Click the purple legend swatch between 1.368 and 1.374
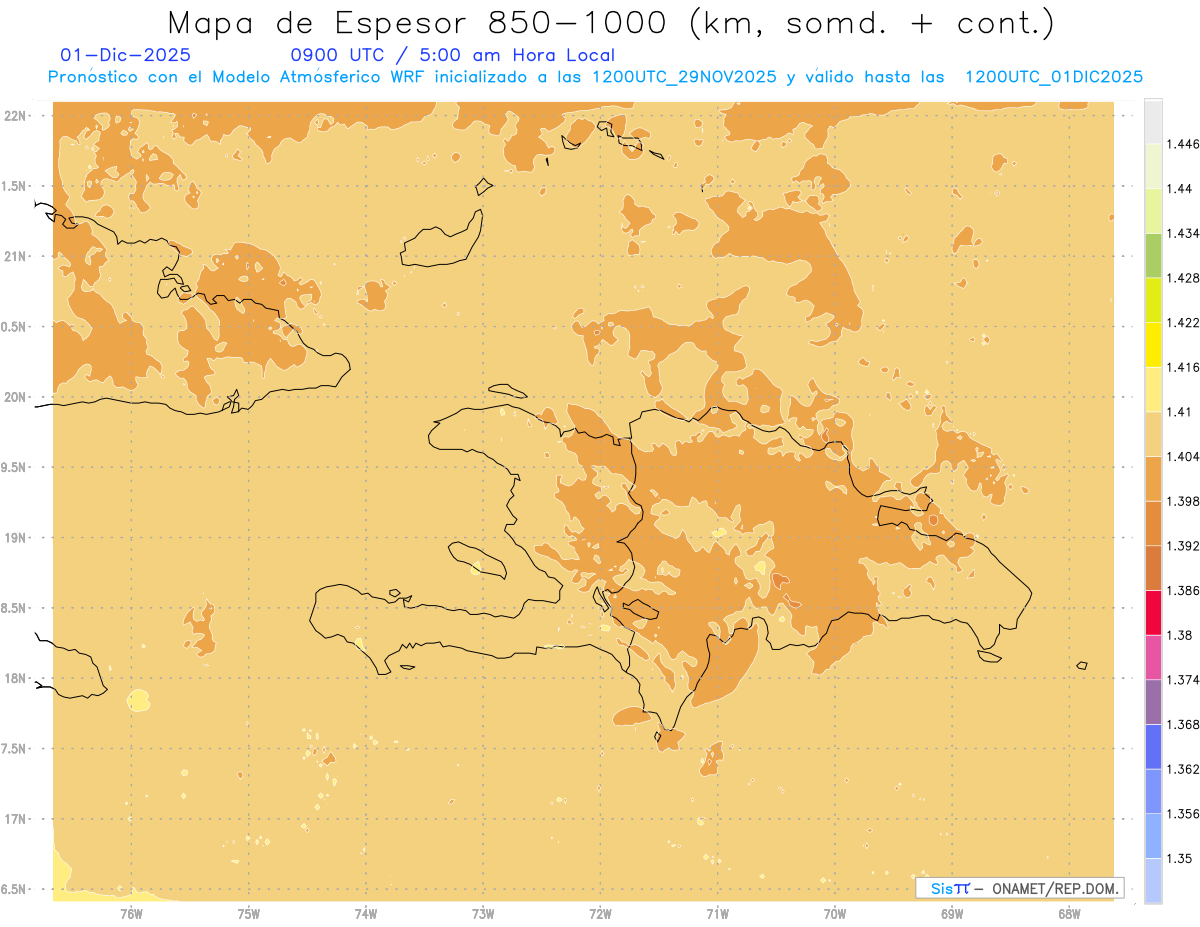1200x927 pixels. (1153, 702)
